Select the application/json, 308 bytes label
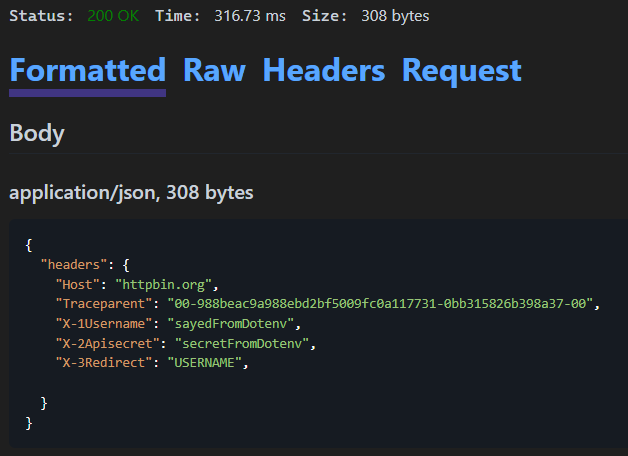Screen dimensions: 628x456 coord(131,193)
